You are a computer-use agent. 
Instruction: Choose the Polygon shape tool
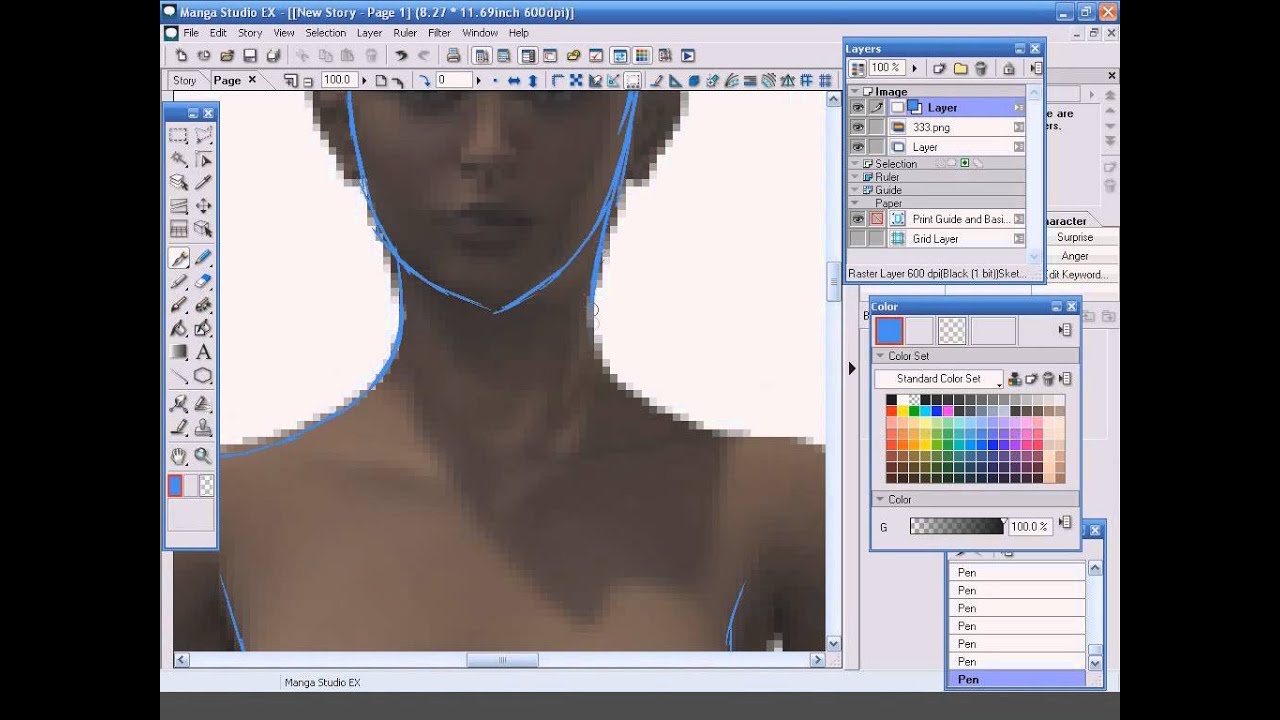click(203, 376)
